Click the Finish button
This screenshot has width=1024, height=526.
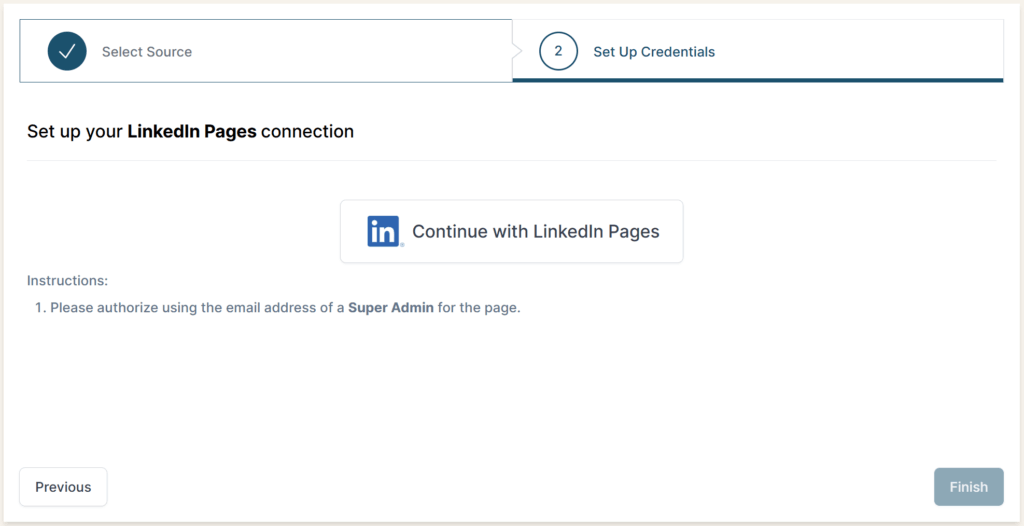(x=968, y=487)
